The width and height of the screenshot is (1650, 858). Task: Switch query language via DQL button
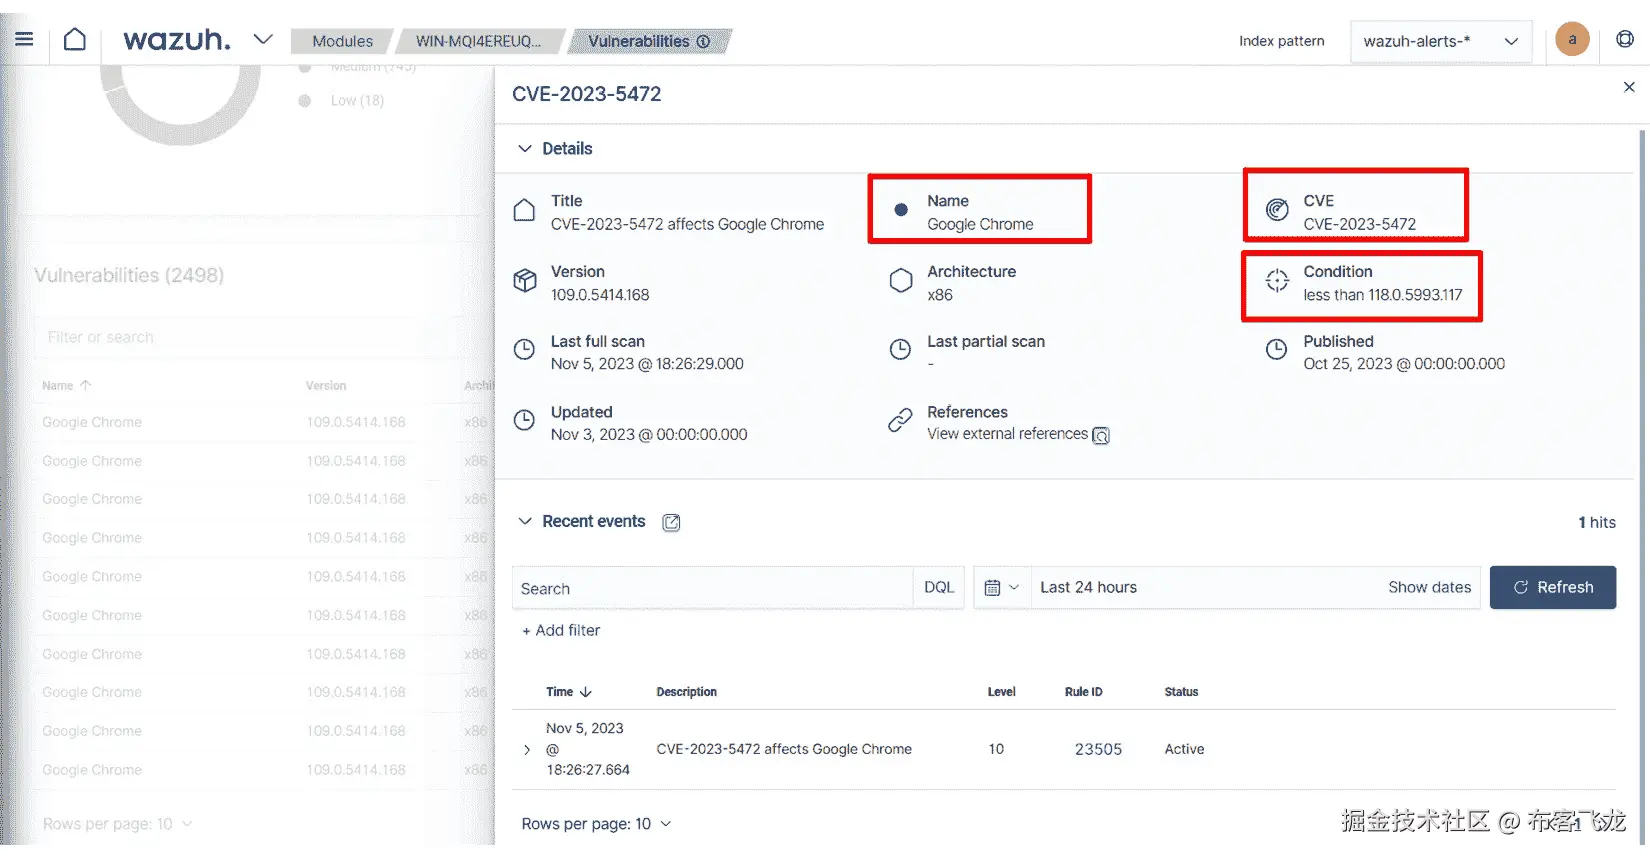(938, 588)
